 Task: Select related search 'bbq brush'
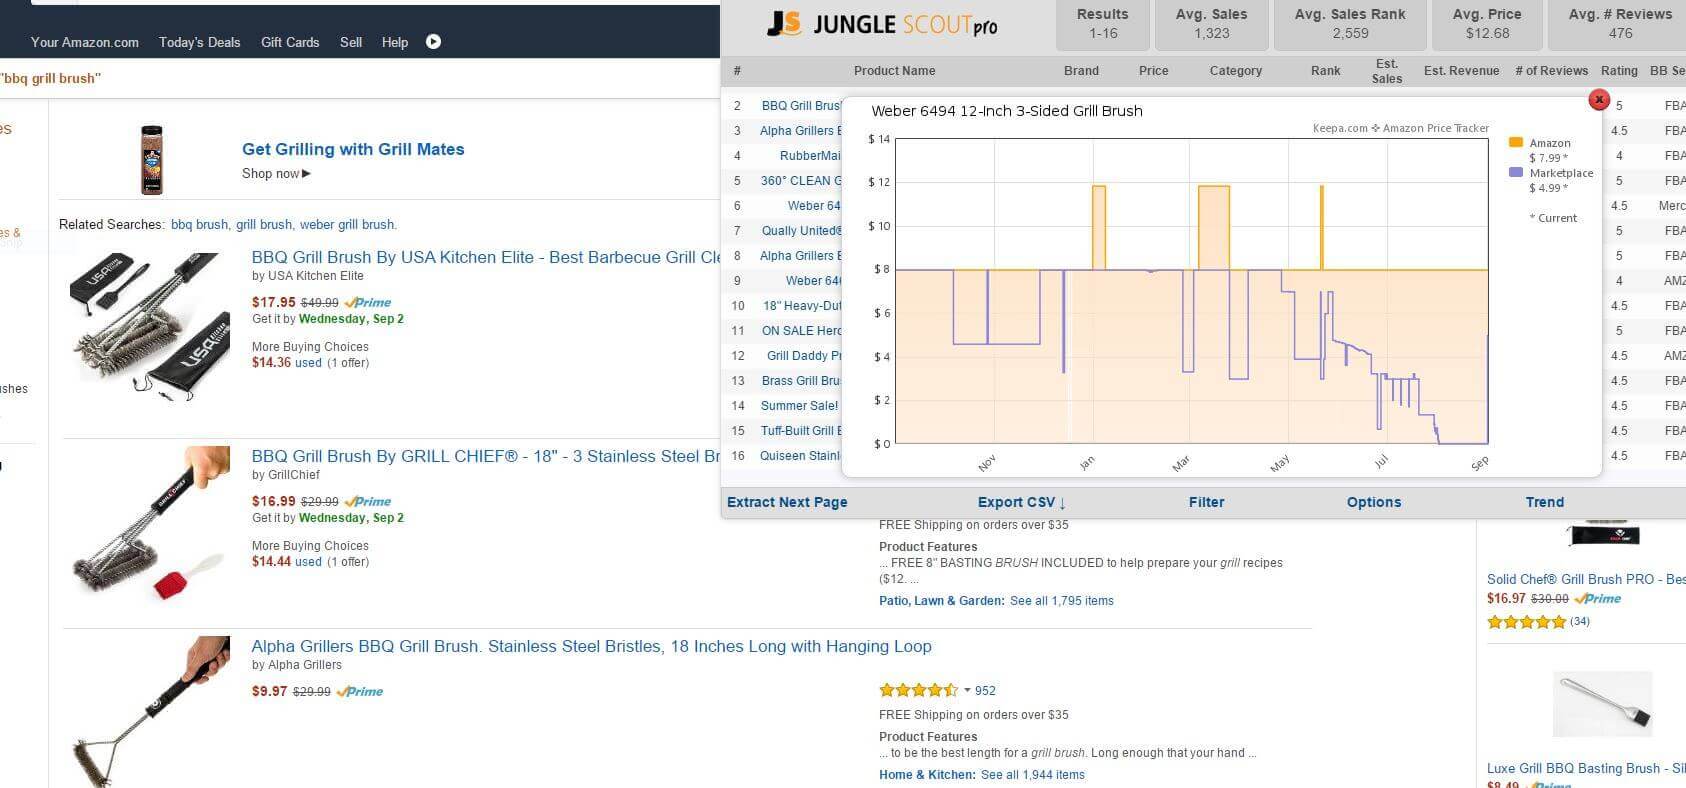(x=199, y=225)
